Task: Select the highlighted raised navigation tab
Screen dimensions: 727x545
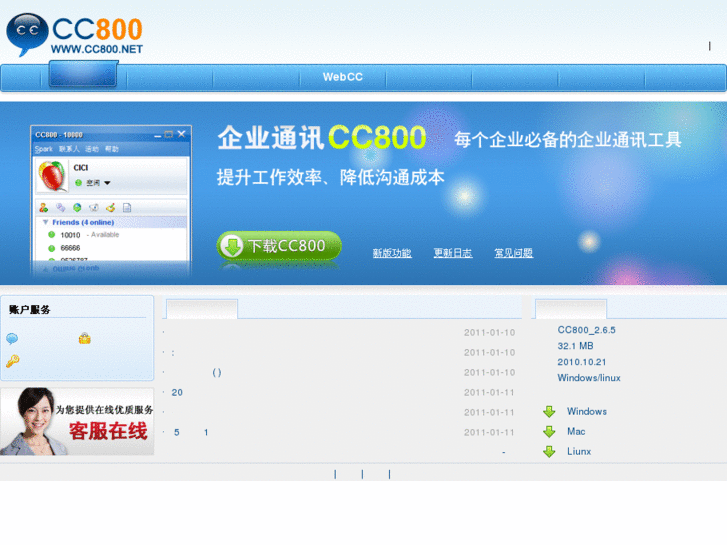Action: (x=83, y=74)
